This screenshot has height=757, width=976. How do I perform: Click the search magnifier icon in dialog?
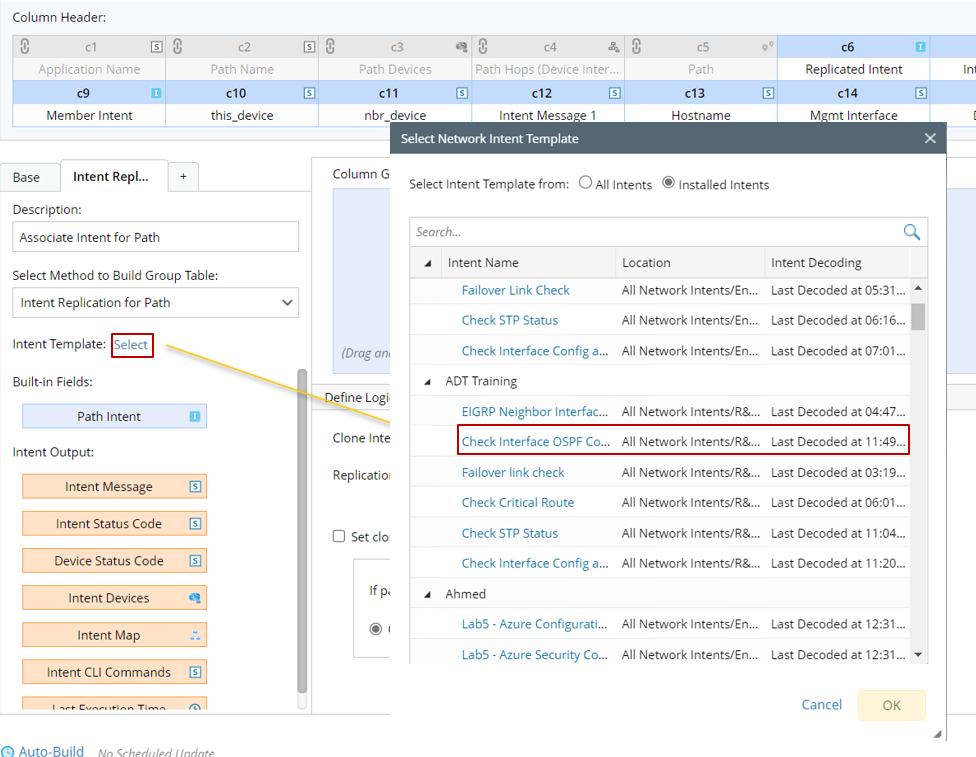click(911, 232)
